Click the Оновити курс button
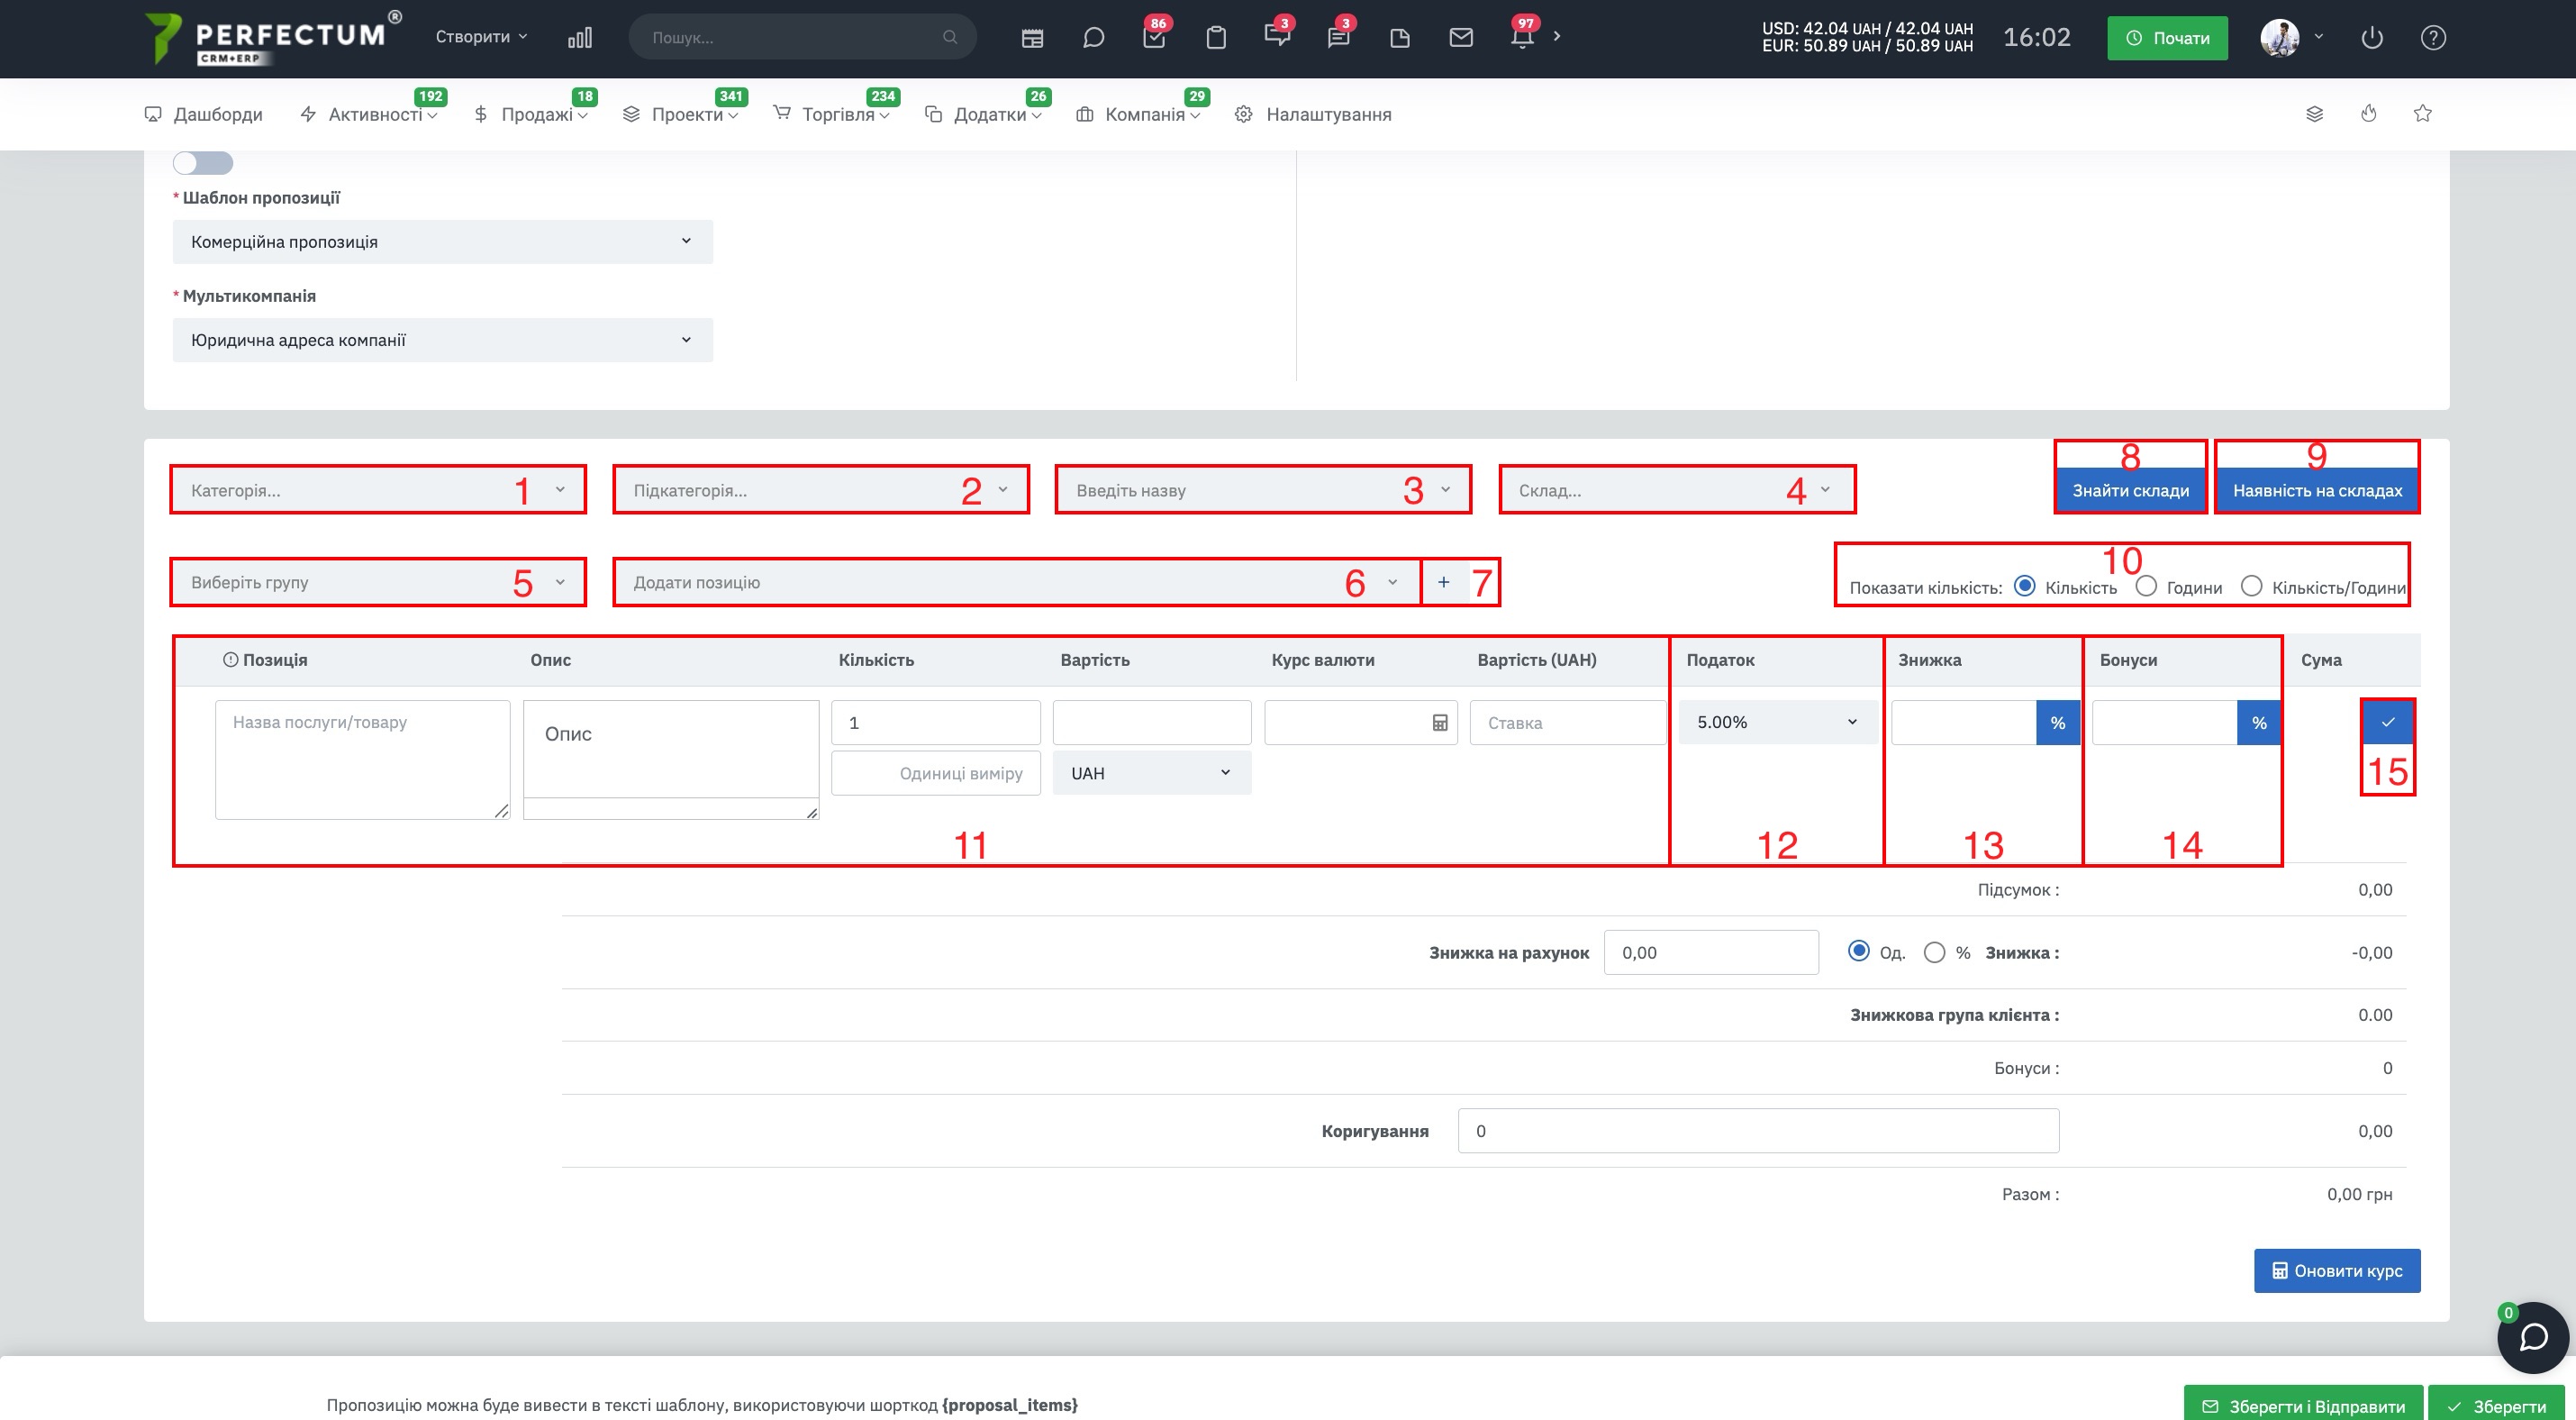The width and height of the screenshot is (2576, 1420). tap(2337, 1271)
